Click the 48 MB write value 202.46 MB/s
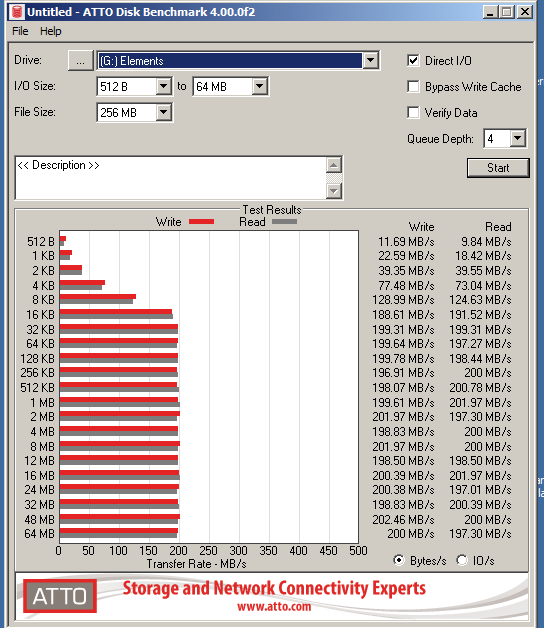544x628 pixels. tap(403, 519)
